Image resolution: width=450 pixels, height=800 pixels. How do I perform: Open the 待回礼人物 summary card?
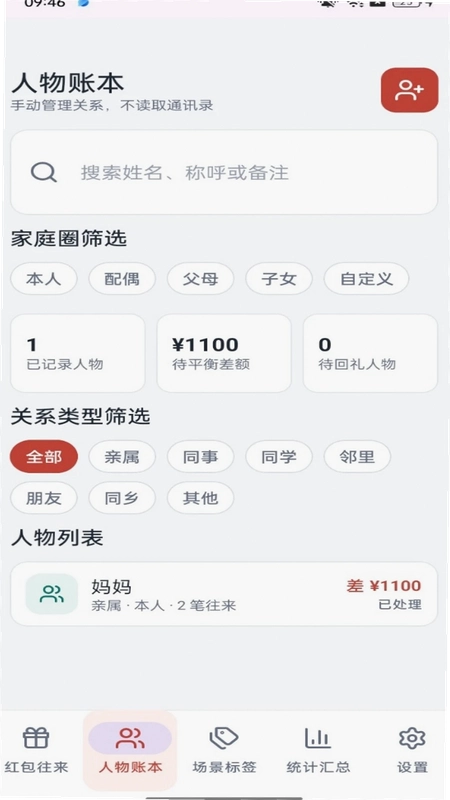point(370,353)
